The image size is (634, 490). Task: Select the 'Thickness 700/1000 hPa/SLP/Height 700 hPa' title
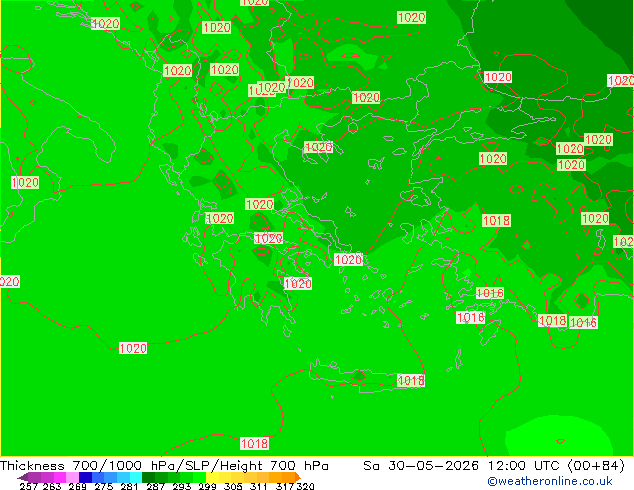click(164, 466)
